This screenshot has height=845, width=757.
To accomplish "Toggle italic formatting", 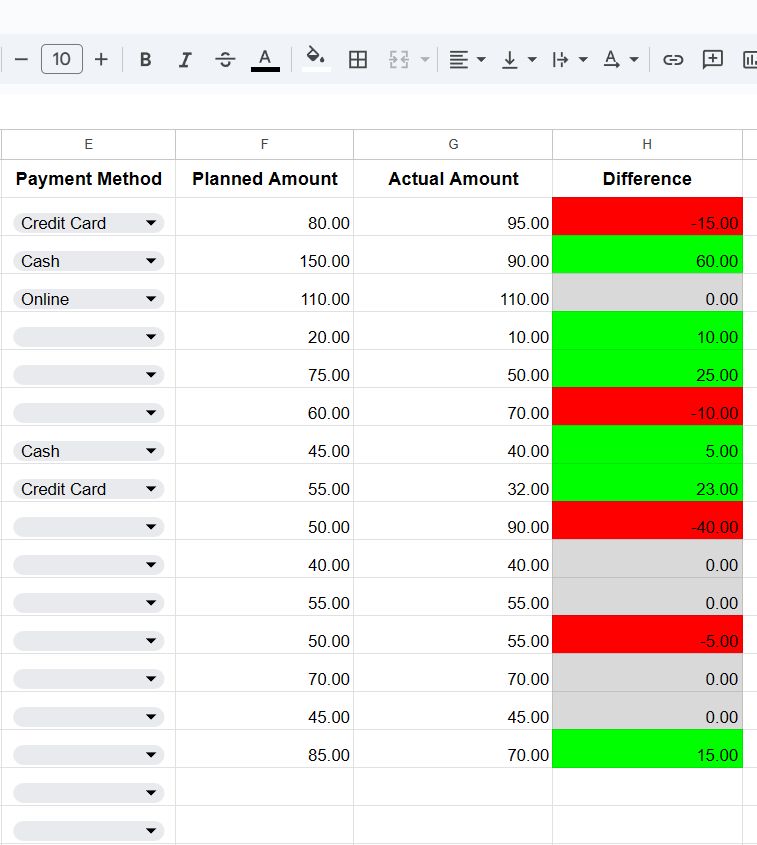I will [x=185, y=59].
